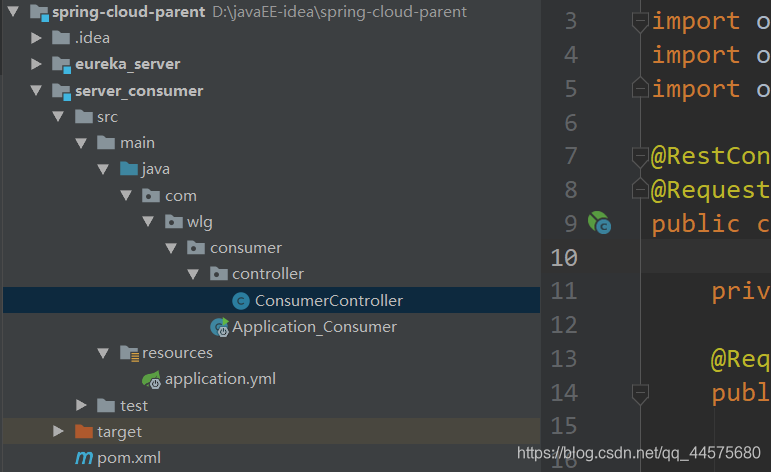771x472 pixels.
Task: Click the gutter Spring bean icon on line 9
Action: coord(598,223)
